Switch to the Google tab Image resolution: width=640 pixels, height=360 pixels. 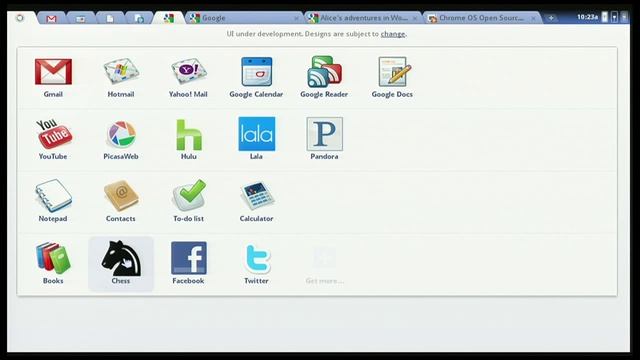tap(244, 18)
